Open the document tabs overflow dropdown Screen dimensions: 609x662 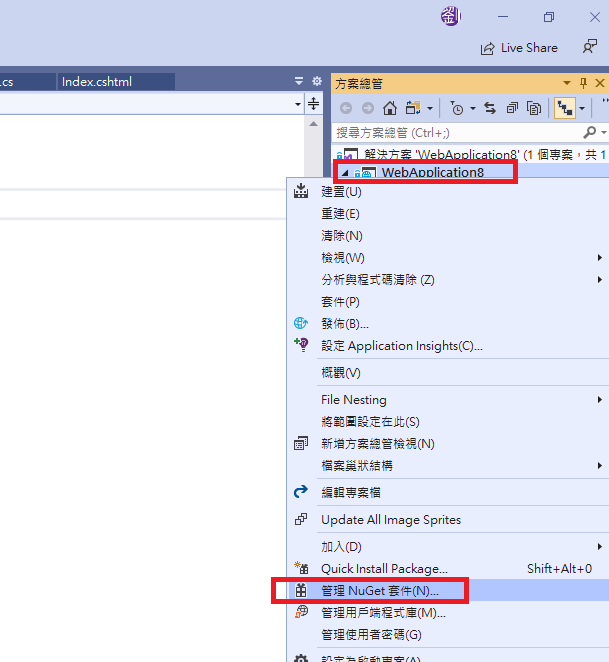click(x=299, y=81)
